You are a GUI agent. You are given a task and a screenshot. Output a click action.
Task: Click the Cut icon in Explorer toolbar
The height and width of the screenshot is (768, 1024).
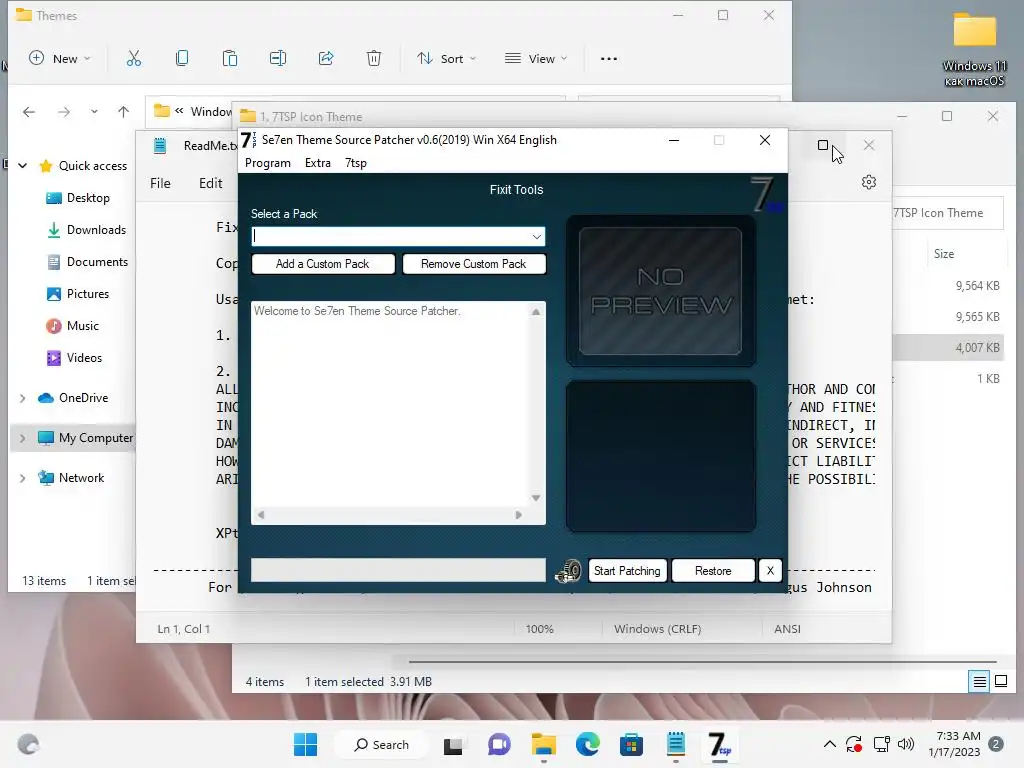[x=134, y=59]
